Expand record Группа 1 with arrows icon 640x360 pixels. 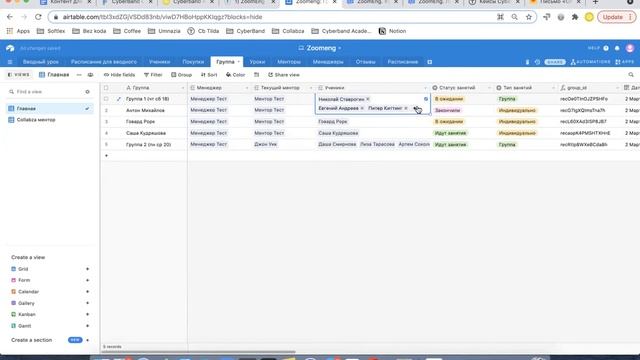click(x=119, y=99)
